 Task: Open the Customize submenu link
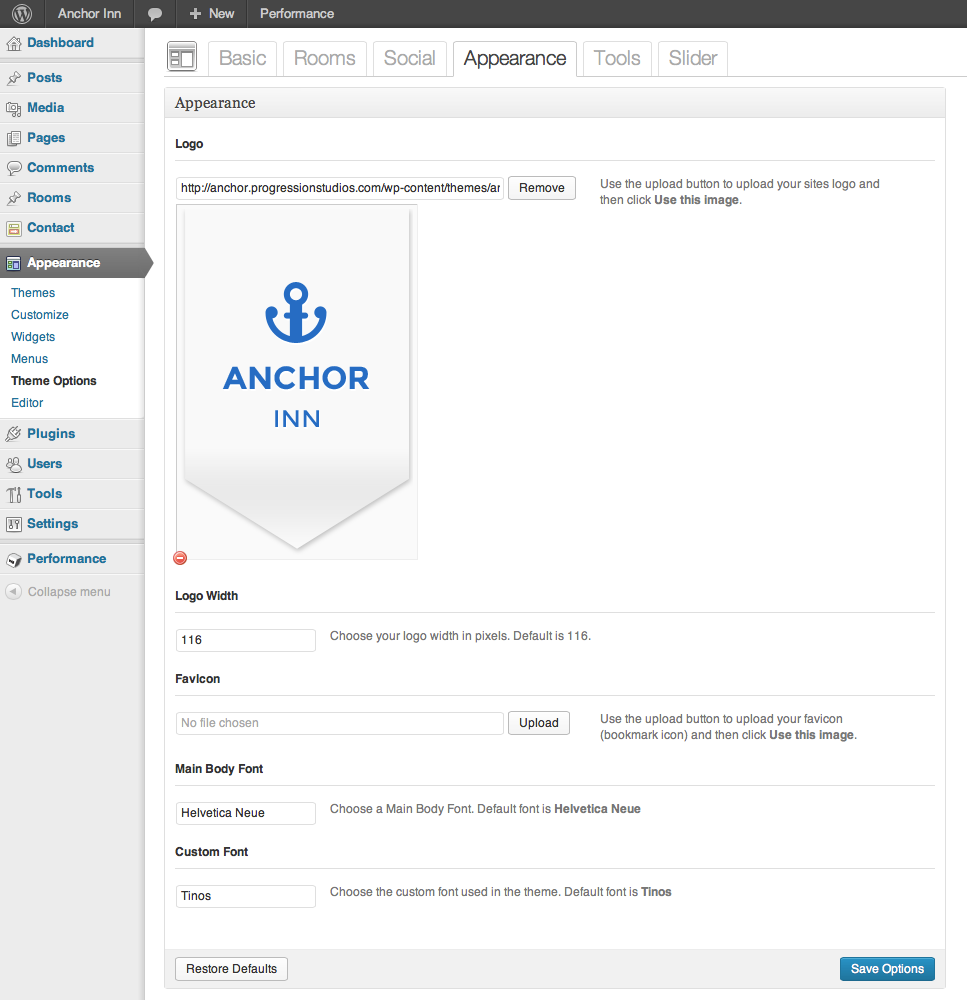click(40, 315)
